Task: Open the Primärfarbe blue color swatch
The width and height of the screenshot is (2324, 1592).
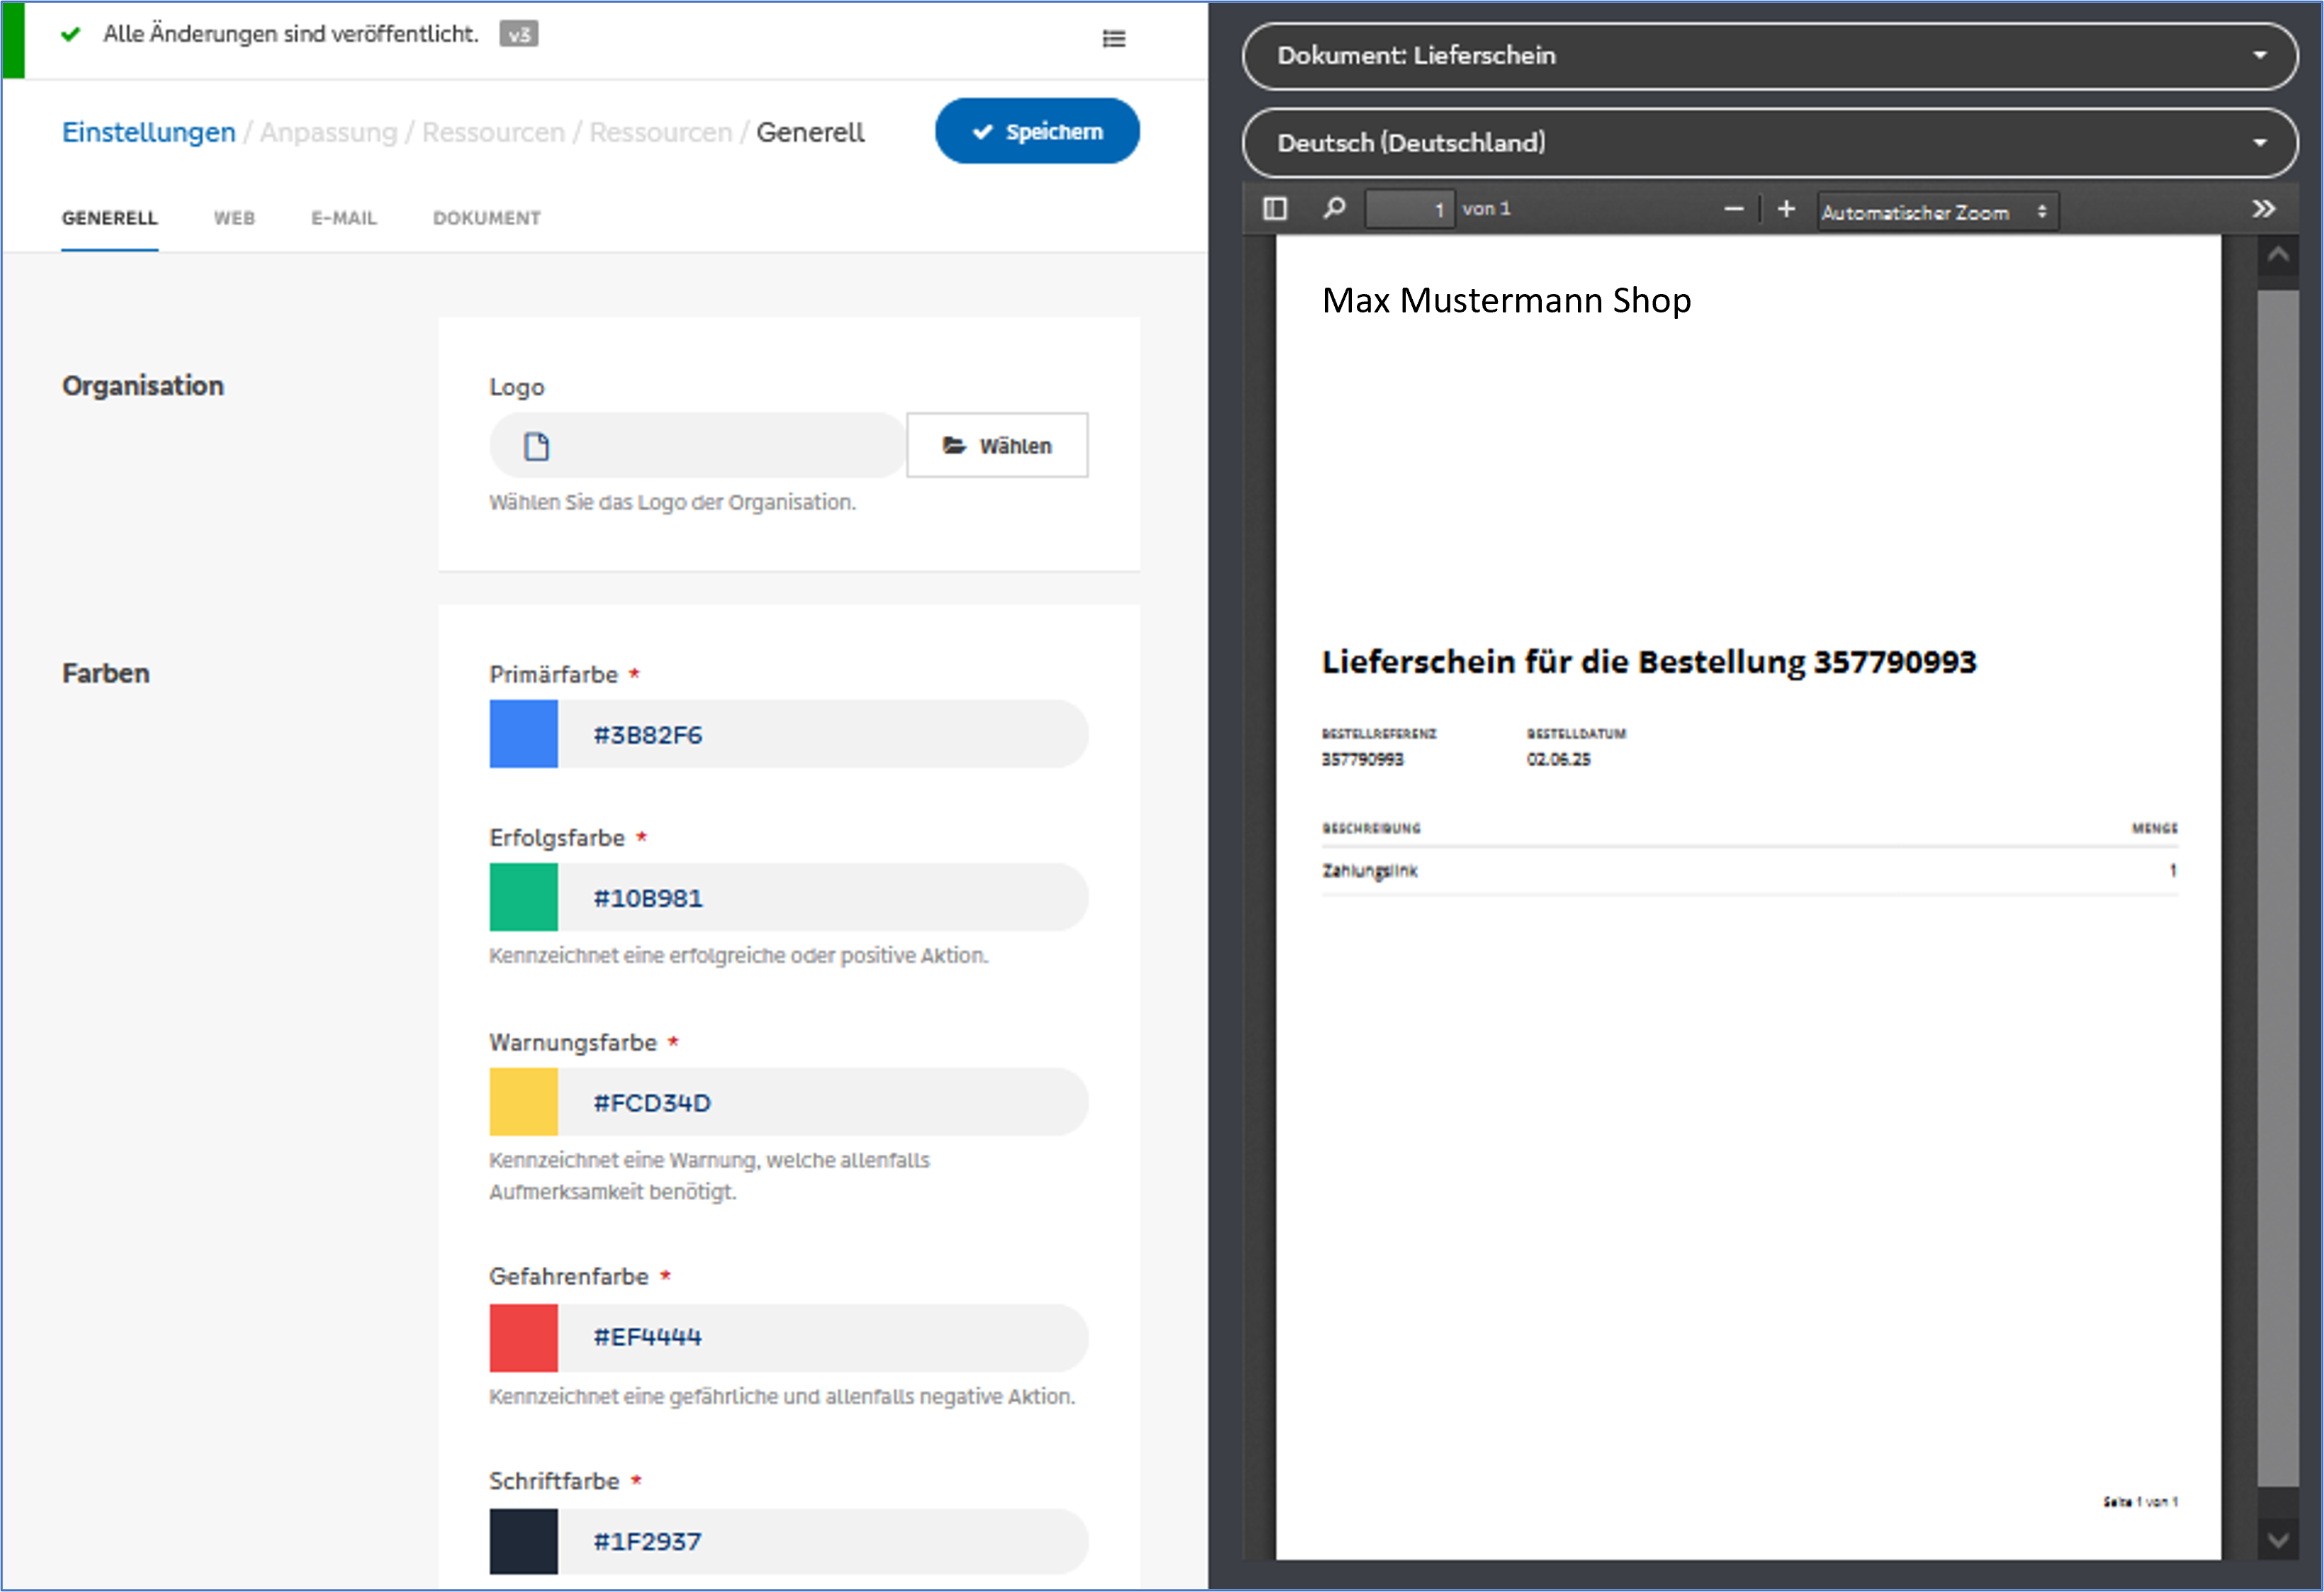Action: tap(523, 734)
